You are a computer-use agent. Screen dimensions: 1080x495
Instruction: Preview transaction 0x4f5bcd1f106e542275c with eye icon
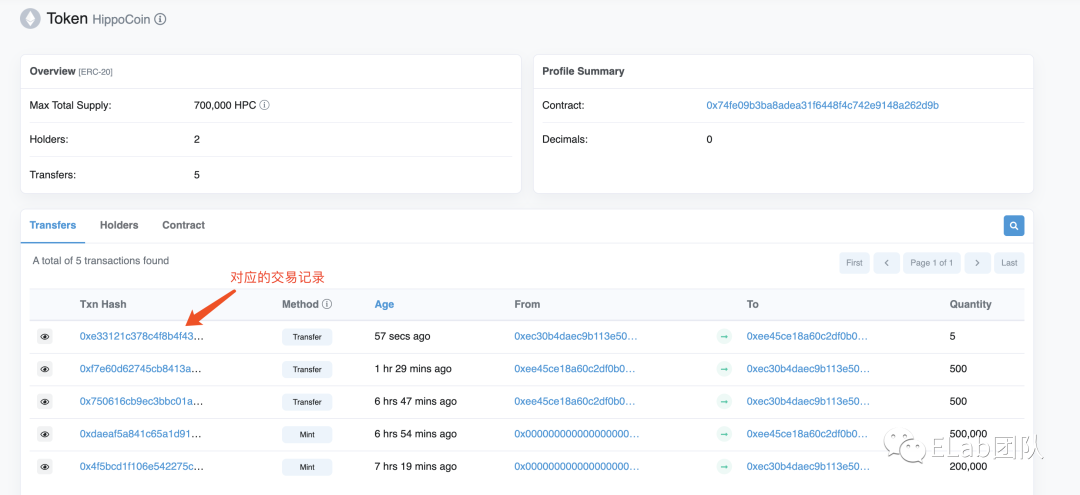tap(45, 467)
